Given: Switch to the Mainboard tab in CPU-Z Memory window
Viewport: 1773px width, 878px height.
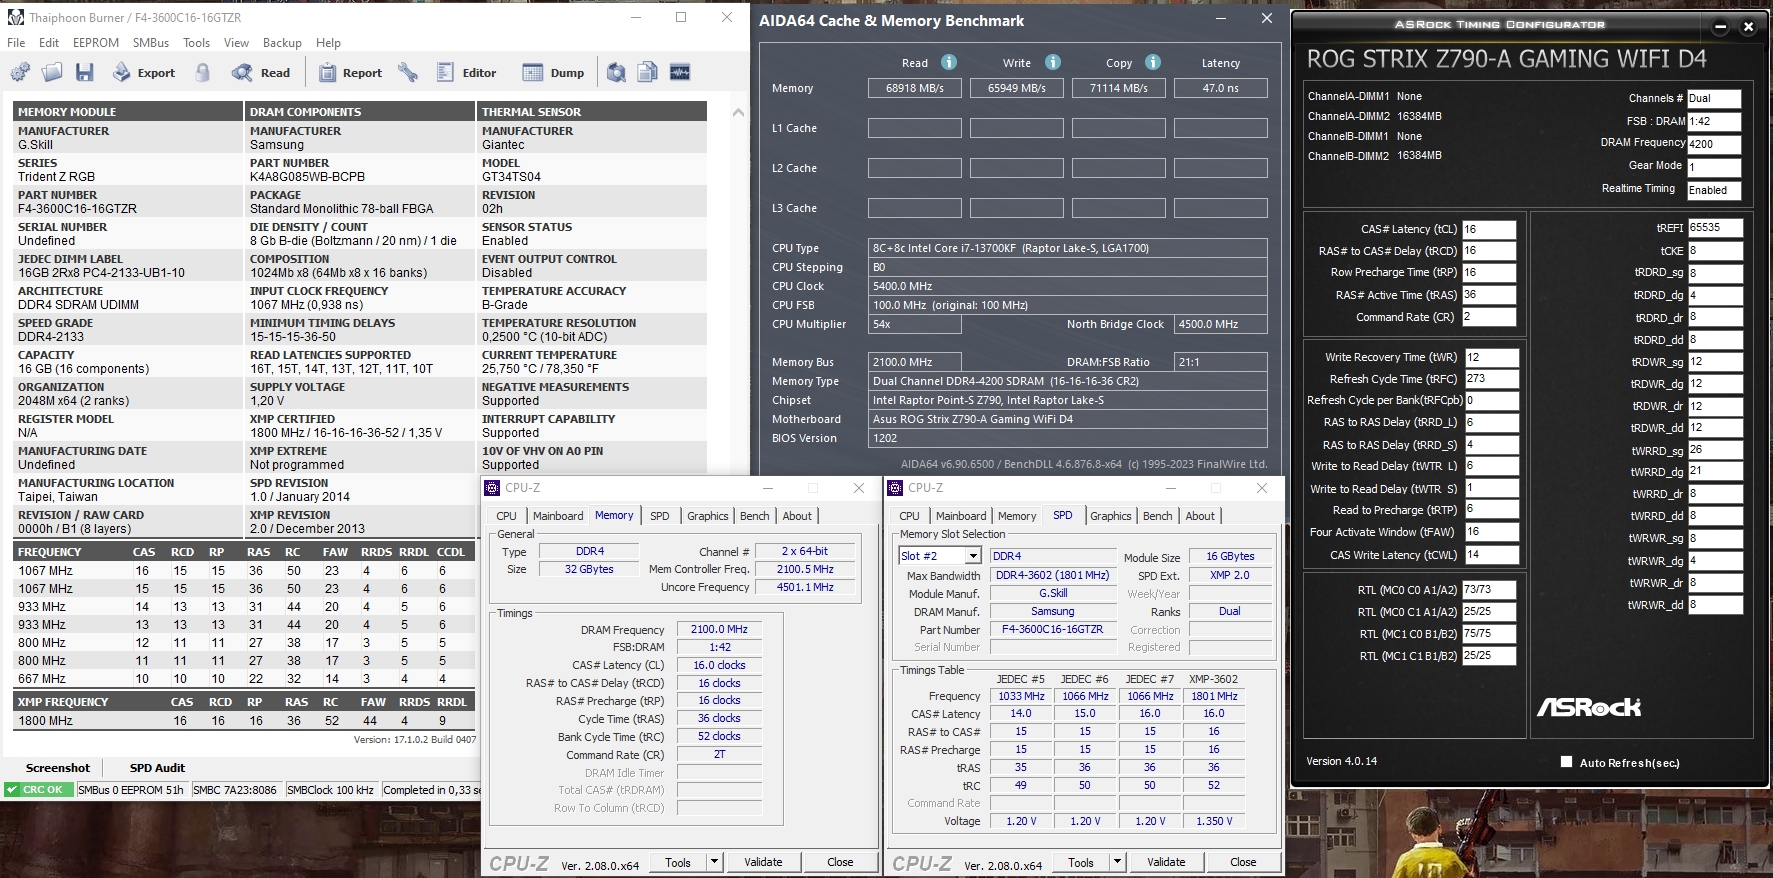Looking at the screenshot, I should (x=558, y=516).
